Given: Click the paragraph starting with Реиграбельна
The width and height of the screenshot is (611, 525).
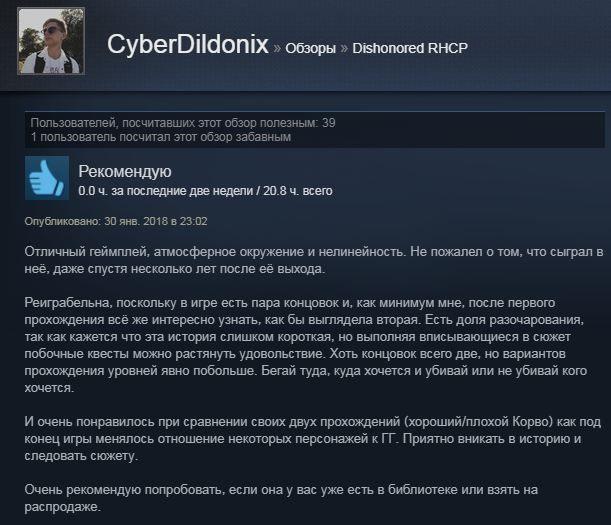Looking at the screenshot, I should tap(306, 345).
